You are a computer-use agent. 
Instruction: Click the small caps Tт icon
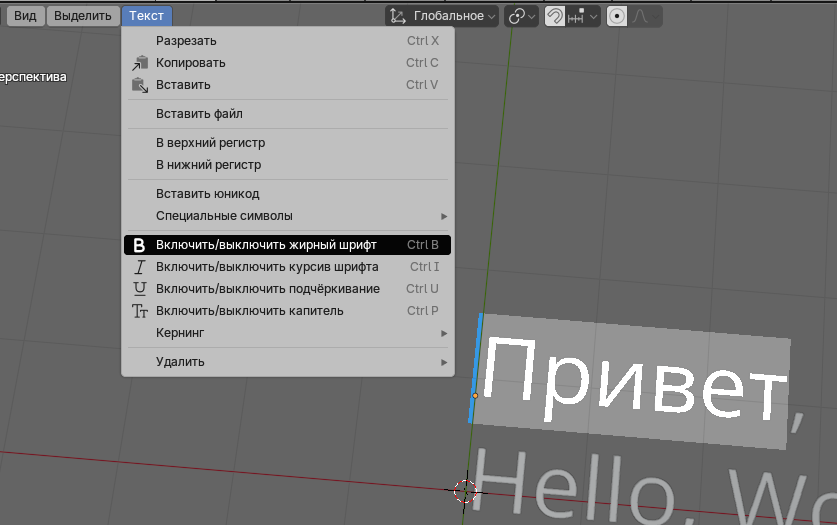point(140,311)
